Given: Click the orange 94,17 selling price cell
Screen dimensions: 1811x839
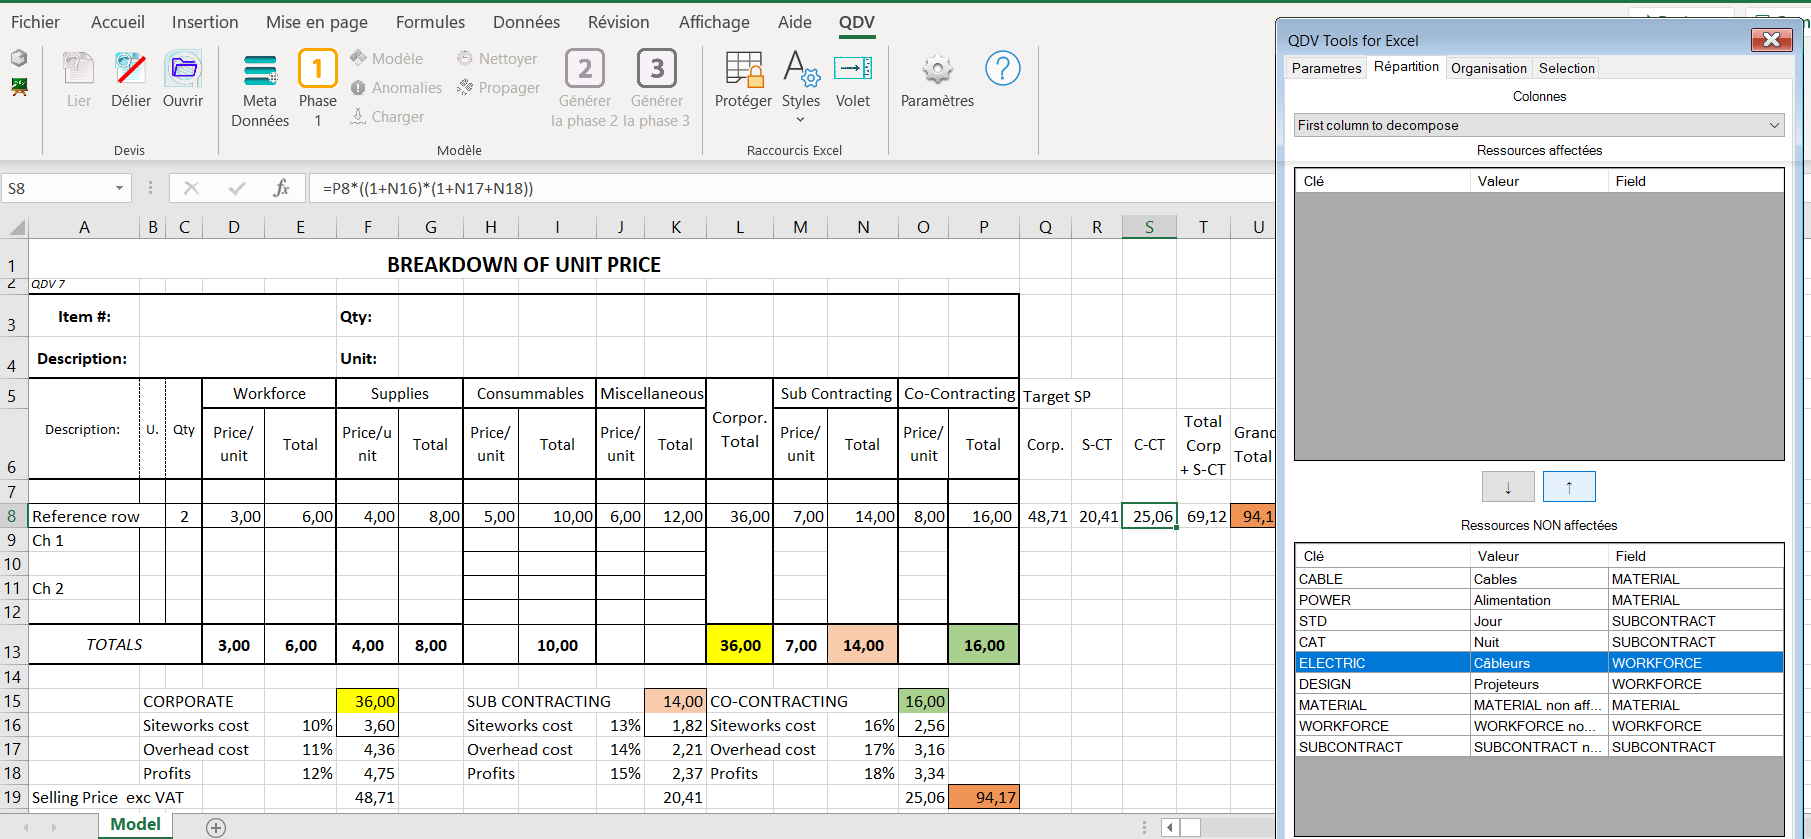Looking at the screenshot, I should [984, 797].
